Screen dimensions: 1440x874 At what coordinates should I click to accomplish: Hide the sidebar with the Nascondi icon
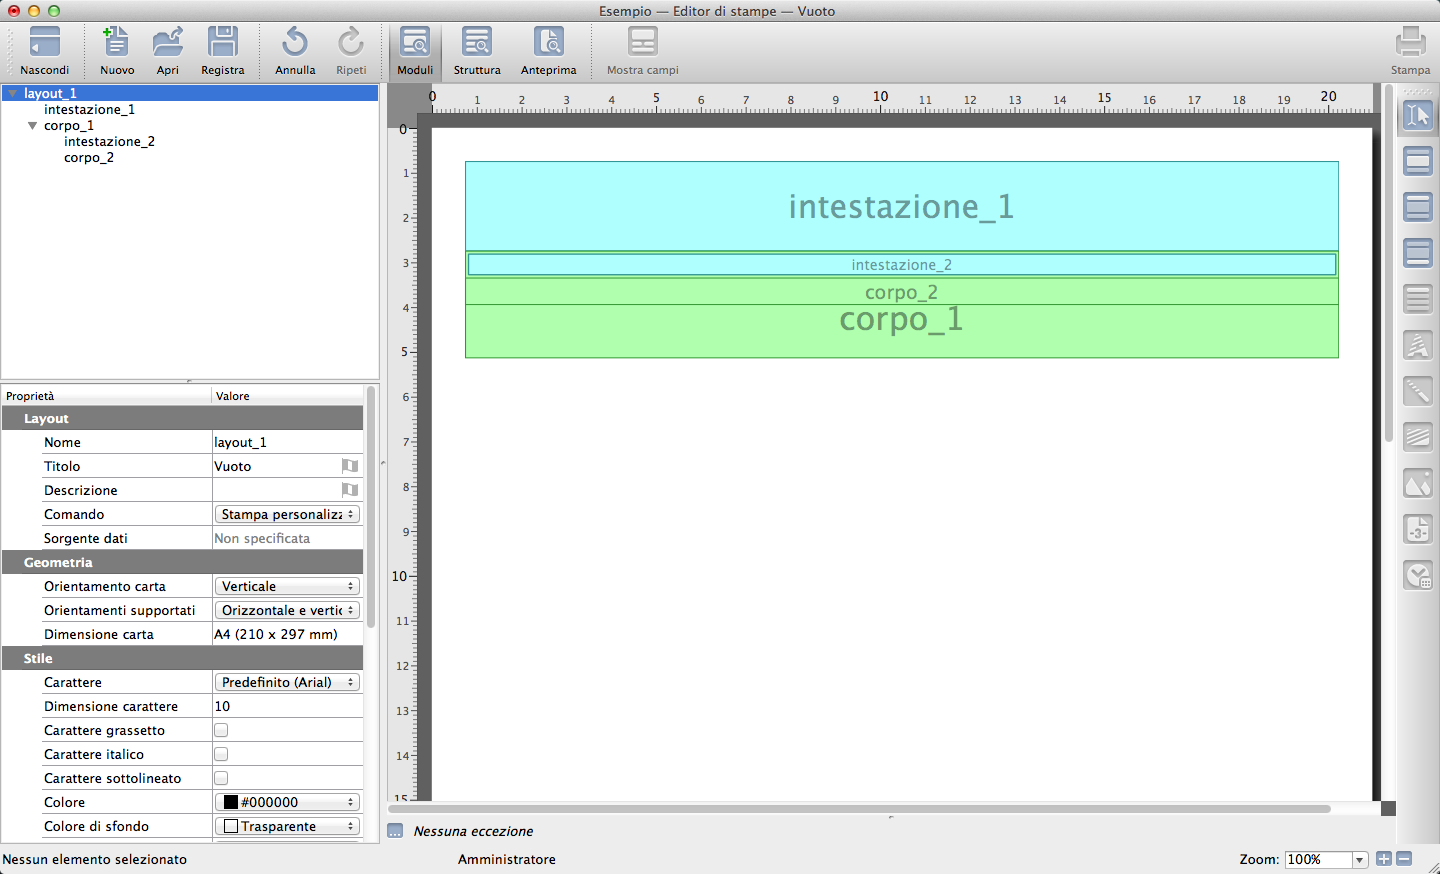tap(45, 44)
